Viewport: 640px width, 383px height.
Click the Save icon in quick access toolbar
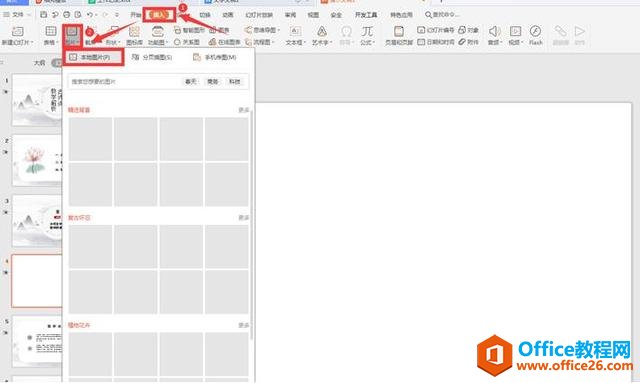tap(44, 15)
